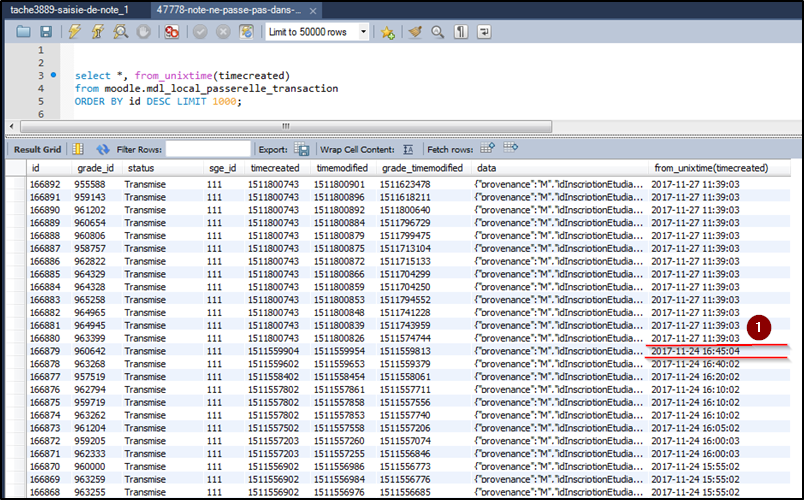This screenshot has height=500, width=804.
Task: Toggle display of invisible characters
Action: (x=460, y=32)
